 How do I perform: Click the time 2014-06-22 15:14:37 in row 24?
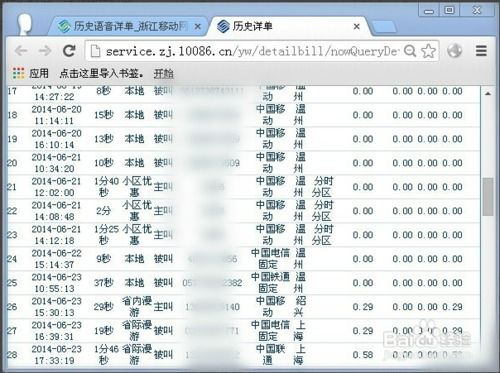click(56, 259)
